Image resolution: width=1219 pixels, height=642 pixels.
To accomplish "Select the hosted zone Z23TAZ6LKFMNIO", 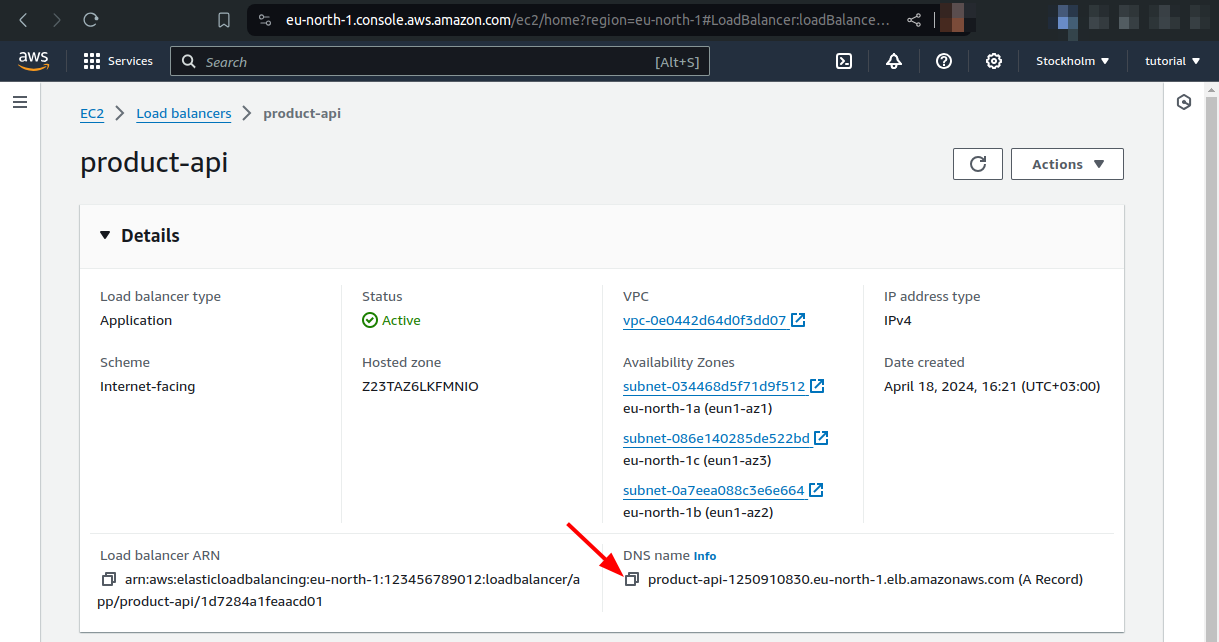I will (420, 387).
